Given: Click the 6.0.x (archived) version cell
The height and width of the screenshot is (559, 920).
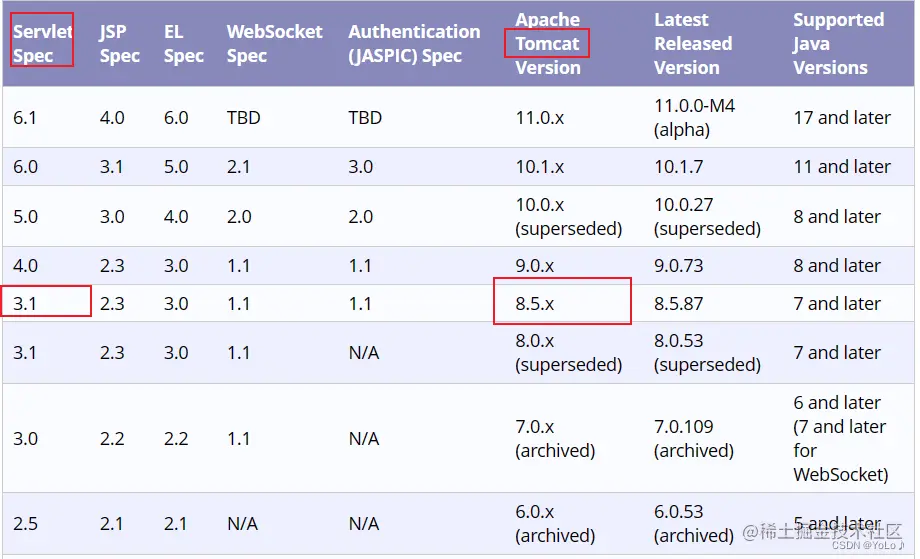Looking at the screenshot, I should pyautogui.click(x=555, y=523).
